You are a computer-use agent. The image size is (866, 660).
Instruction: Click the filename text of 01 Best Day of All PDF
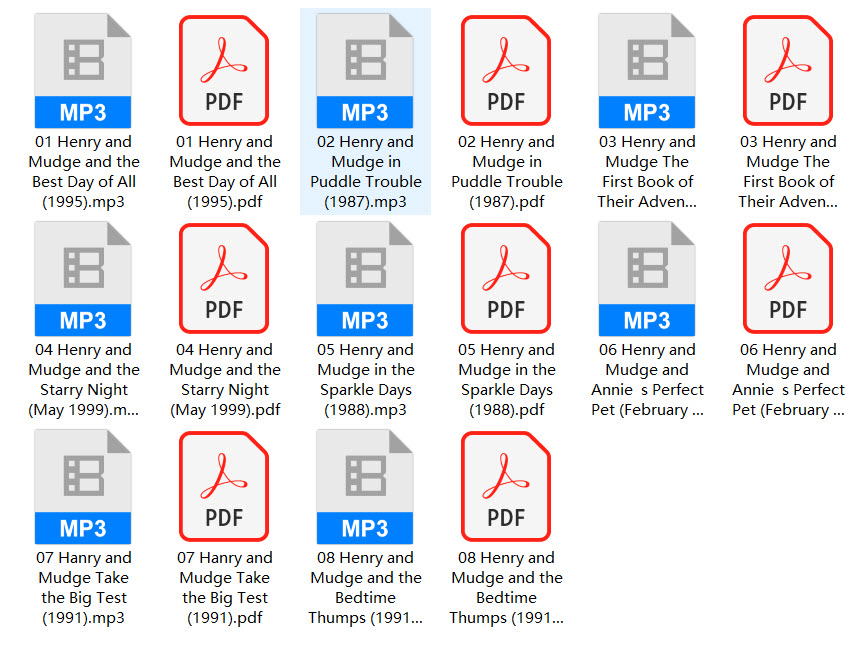coord(224,171)
